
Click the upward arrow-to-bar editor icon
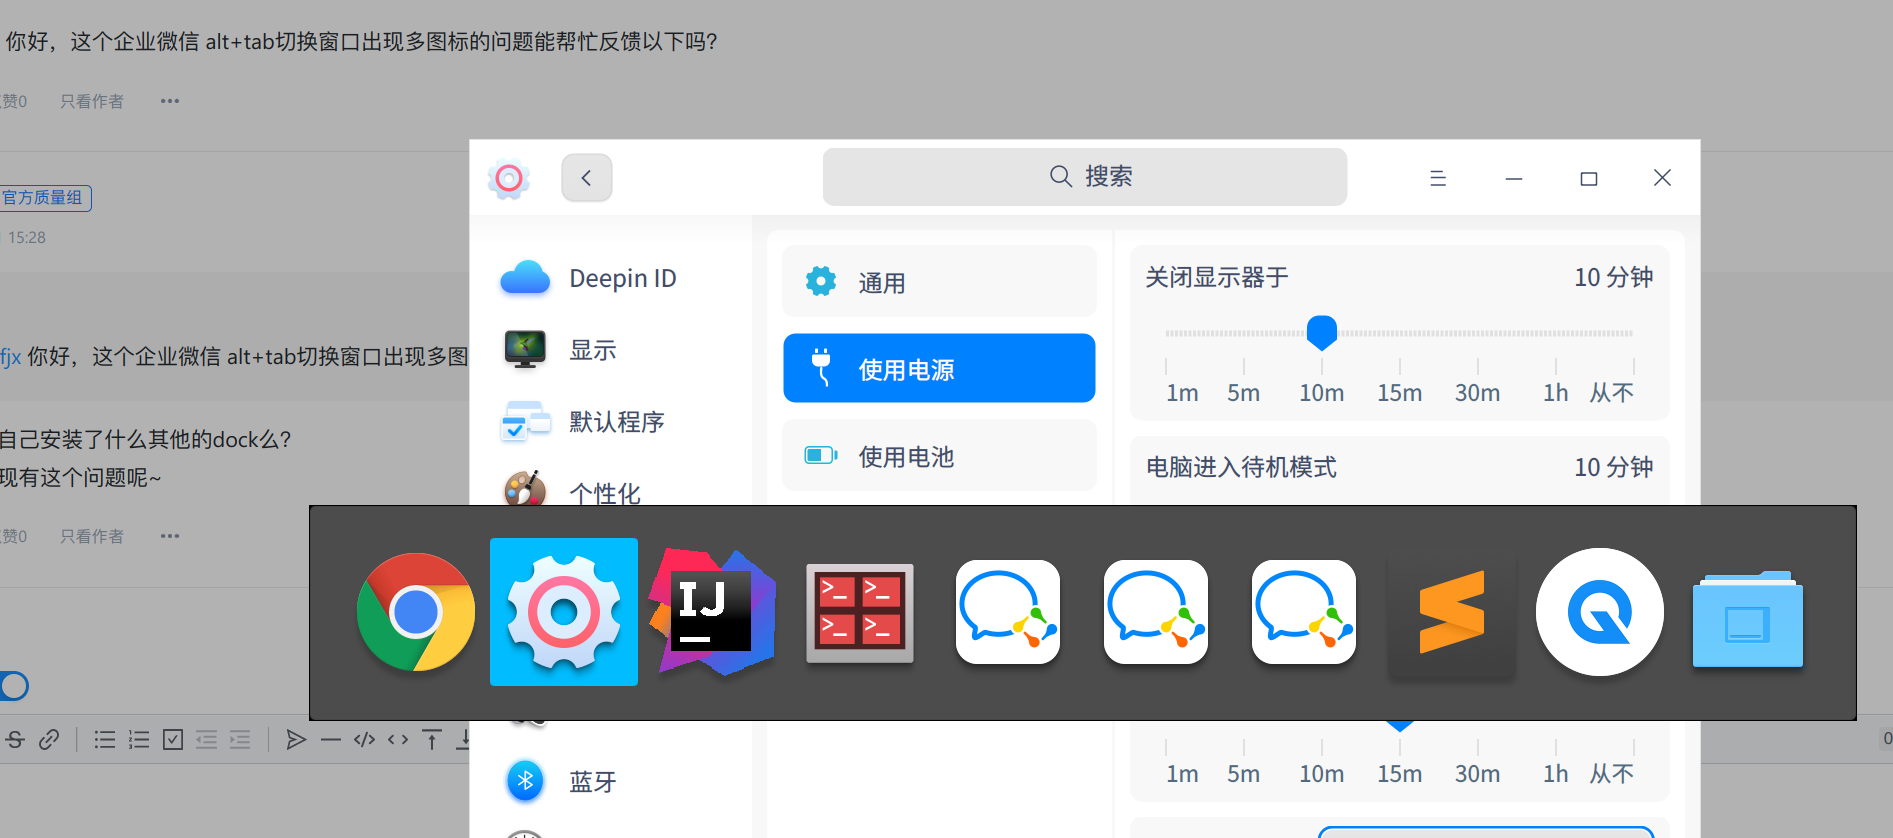[432, 740]
